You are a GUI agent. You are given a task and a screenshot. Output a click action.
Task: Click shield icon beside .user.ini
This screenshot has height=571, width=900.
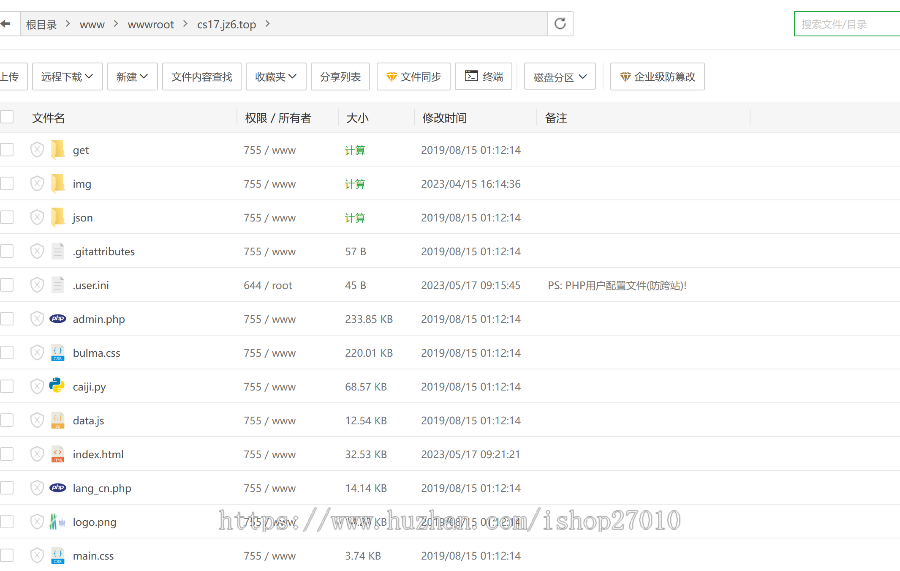pos(37,285)
